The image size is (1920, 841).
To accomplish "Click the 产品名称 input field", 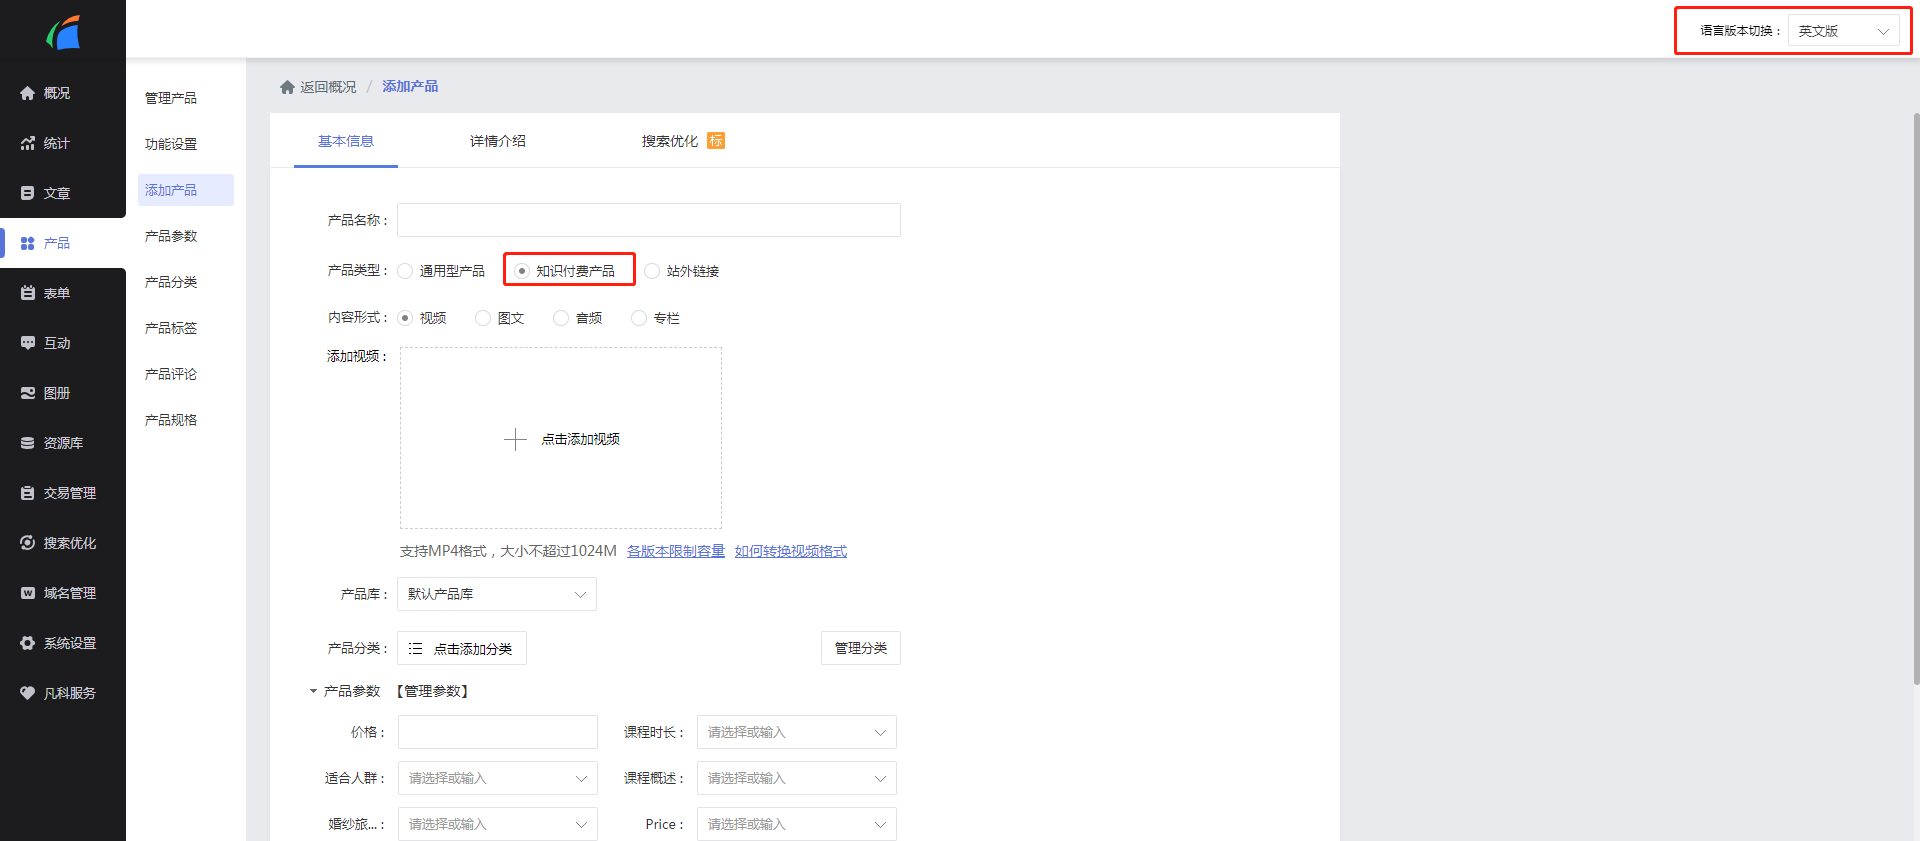I will click(x=649, y=220).
